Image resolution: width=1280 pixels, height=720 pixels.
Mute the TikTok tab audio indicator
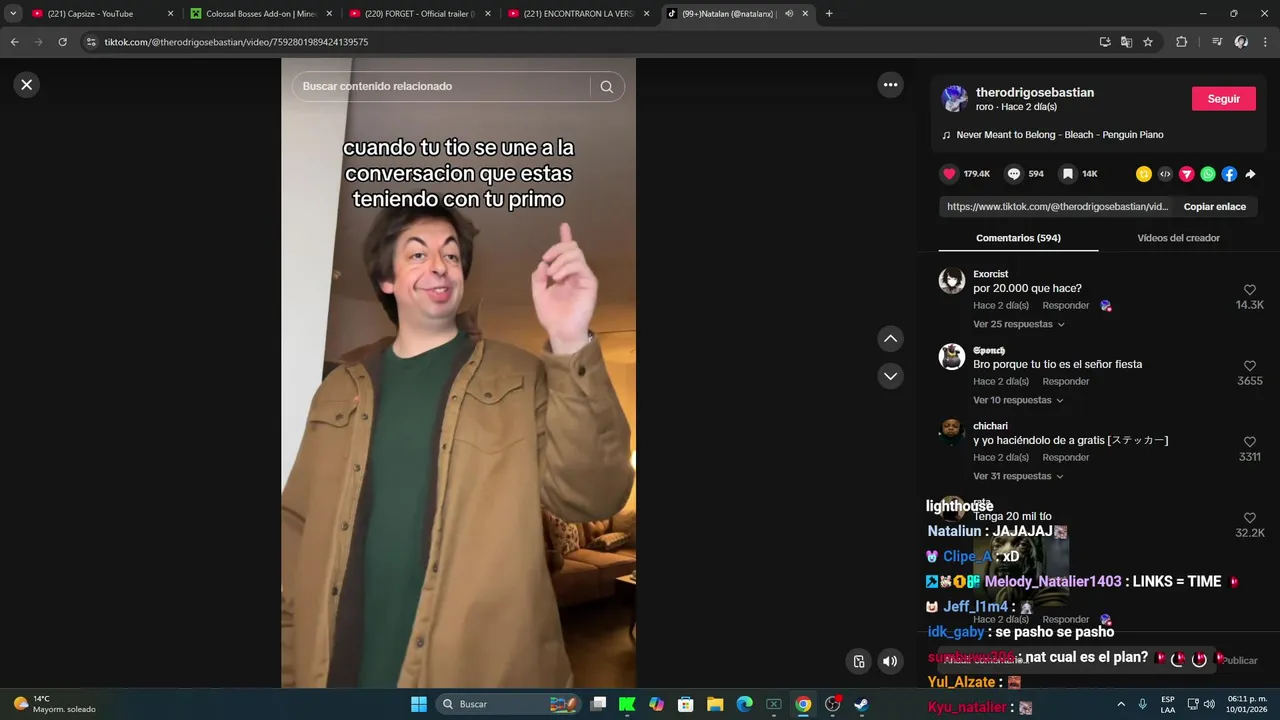click(x=789, y=14)
